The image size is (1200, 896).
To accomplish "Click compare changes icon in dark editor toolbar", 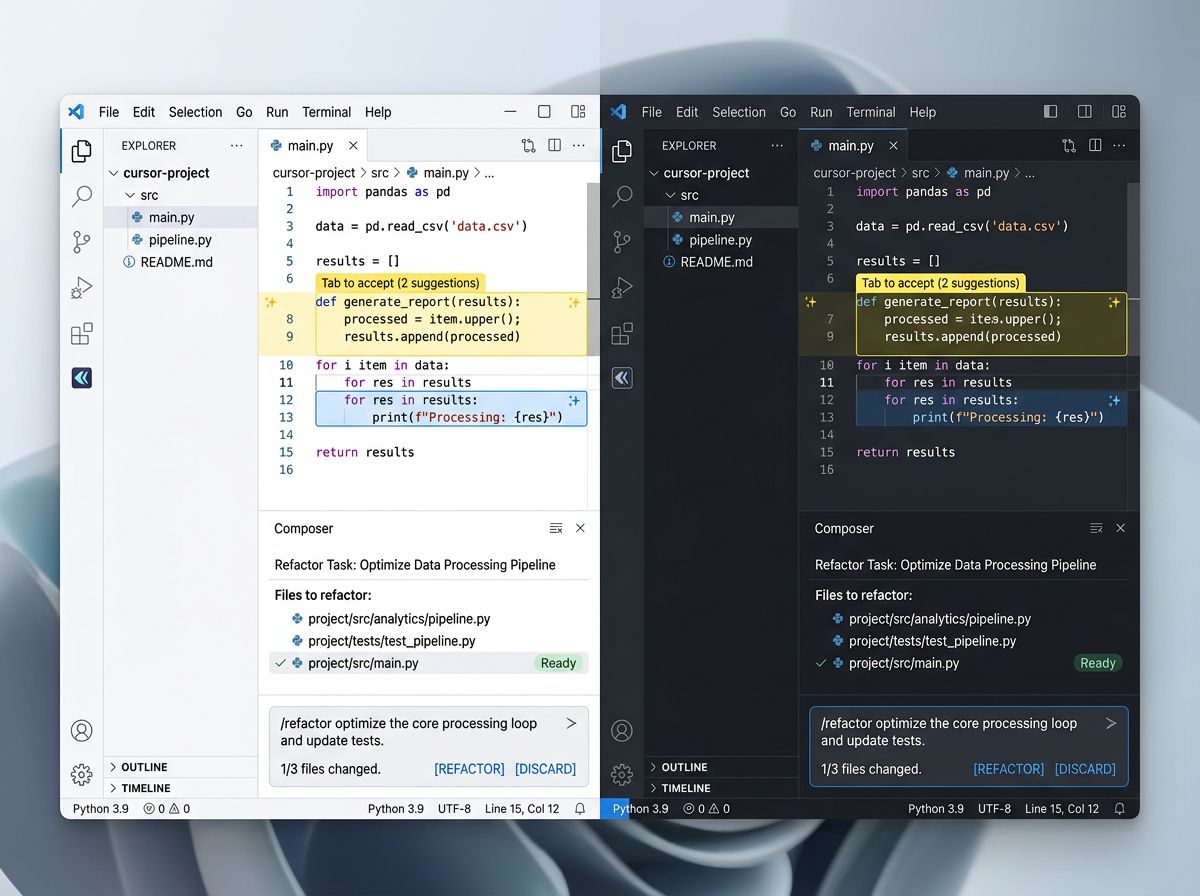I will coord(1069,146).
